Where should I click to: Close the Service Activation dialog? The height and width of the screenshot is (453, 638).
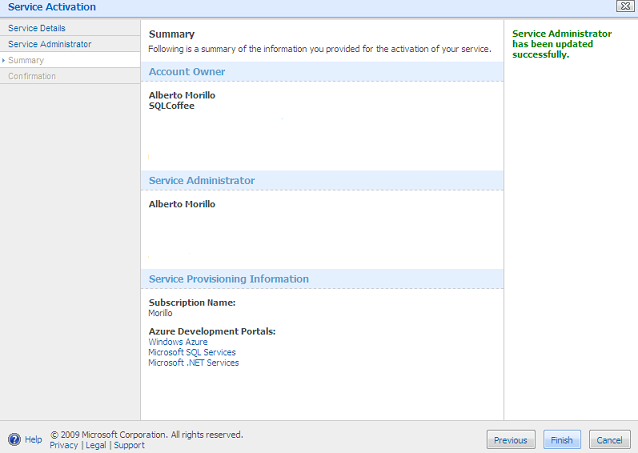(x=625, y=6)
